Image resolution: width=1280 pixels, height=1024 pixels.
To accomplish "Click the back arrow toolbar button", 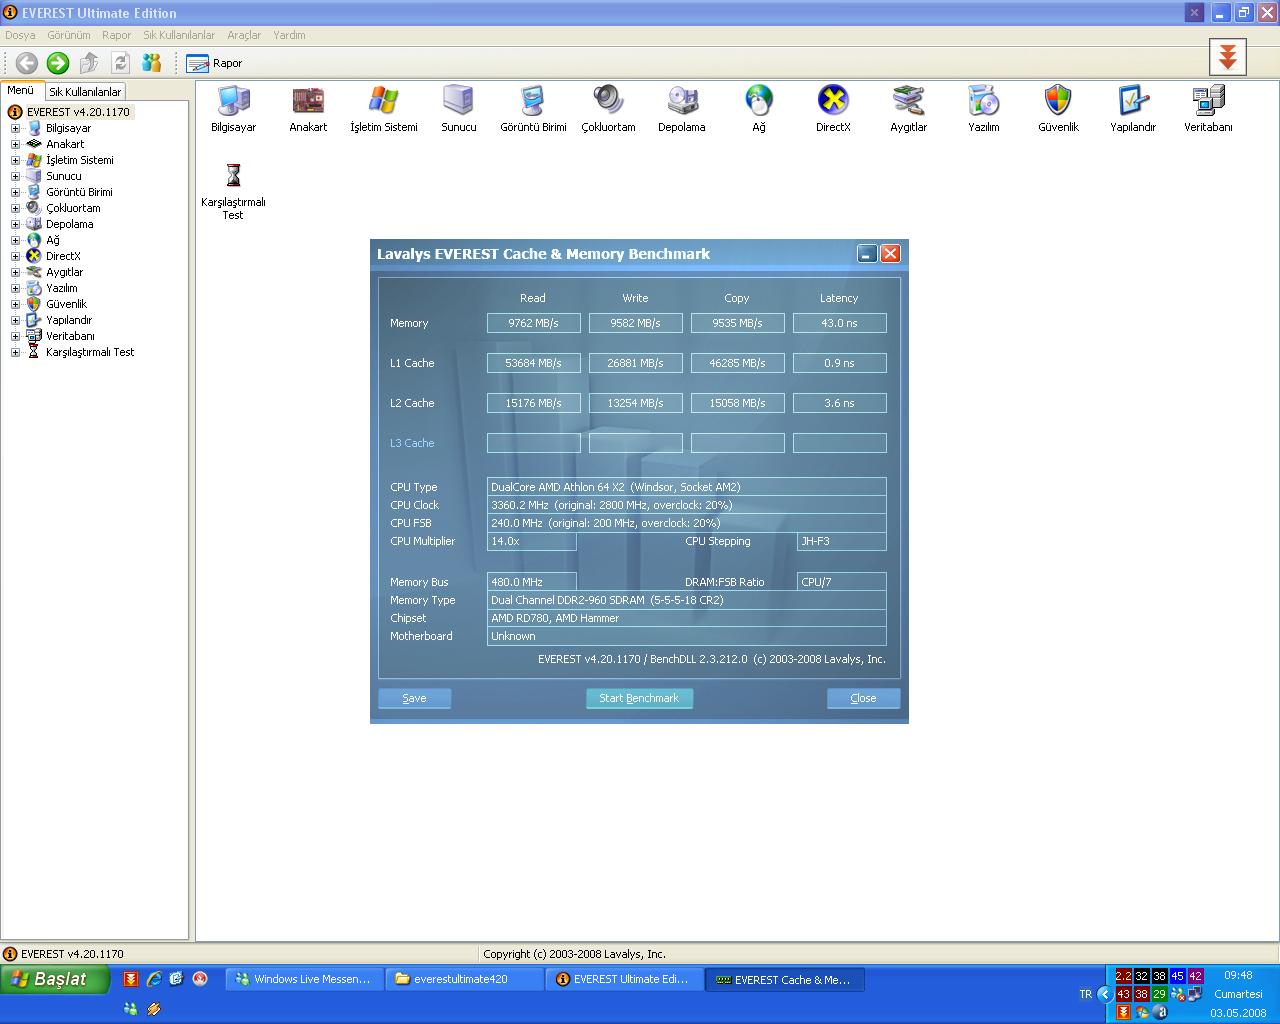I will pyautogui.click(x=27, y=63).
